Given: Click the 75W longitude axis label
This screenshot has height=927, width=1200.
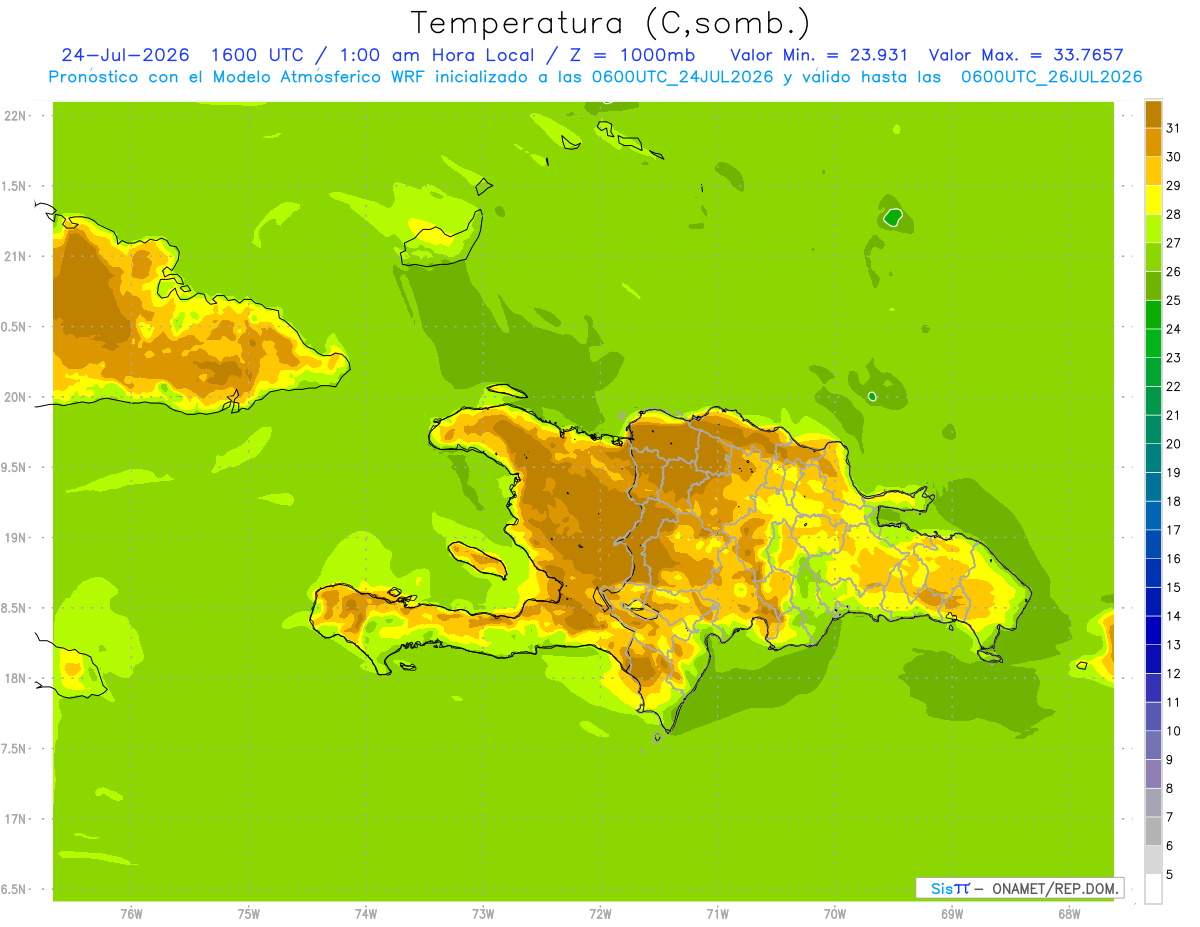Looking at the screenshot, I should click(x=249, y=914).
